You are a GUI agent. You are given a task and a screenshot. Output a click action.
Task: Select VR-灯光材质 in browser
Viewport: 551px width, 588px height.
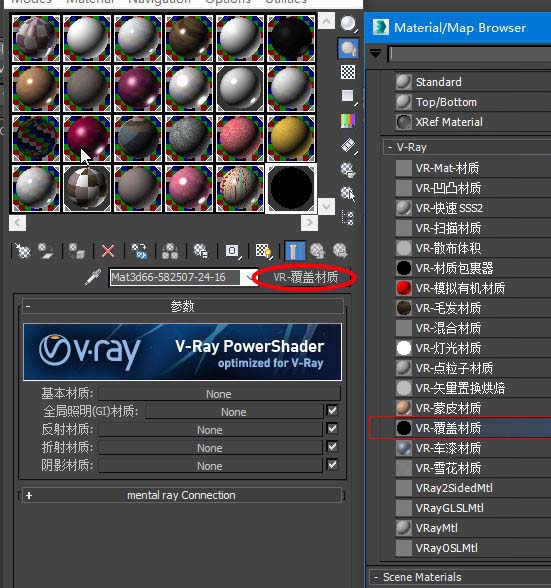[x=473, y=348]
